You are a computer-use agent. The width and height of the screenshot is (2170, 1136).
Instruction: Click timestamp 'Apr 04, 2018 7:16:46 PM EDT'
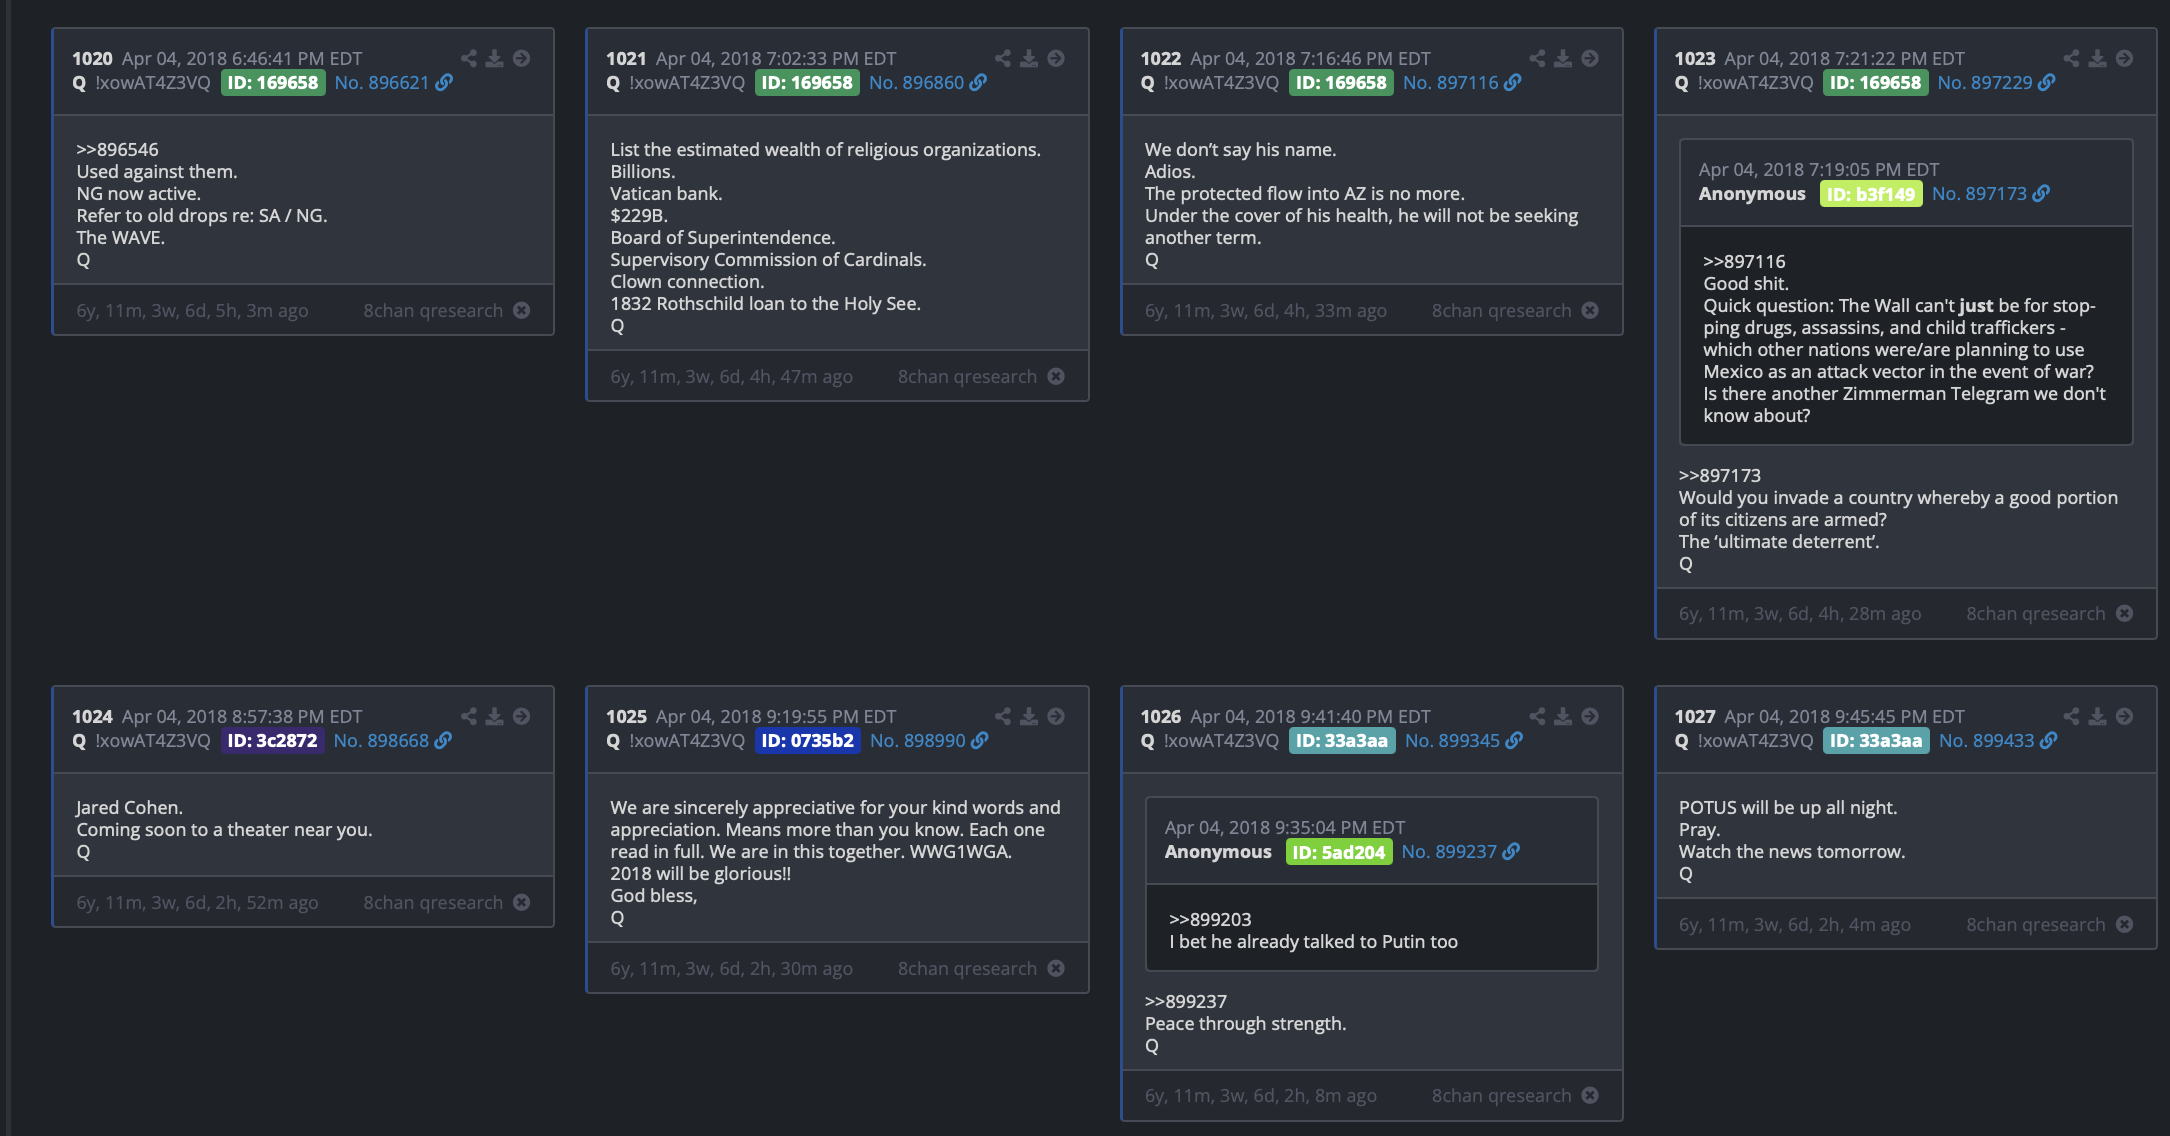(x=1310, y=59)
